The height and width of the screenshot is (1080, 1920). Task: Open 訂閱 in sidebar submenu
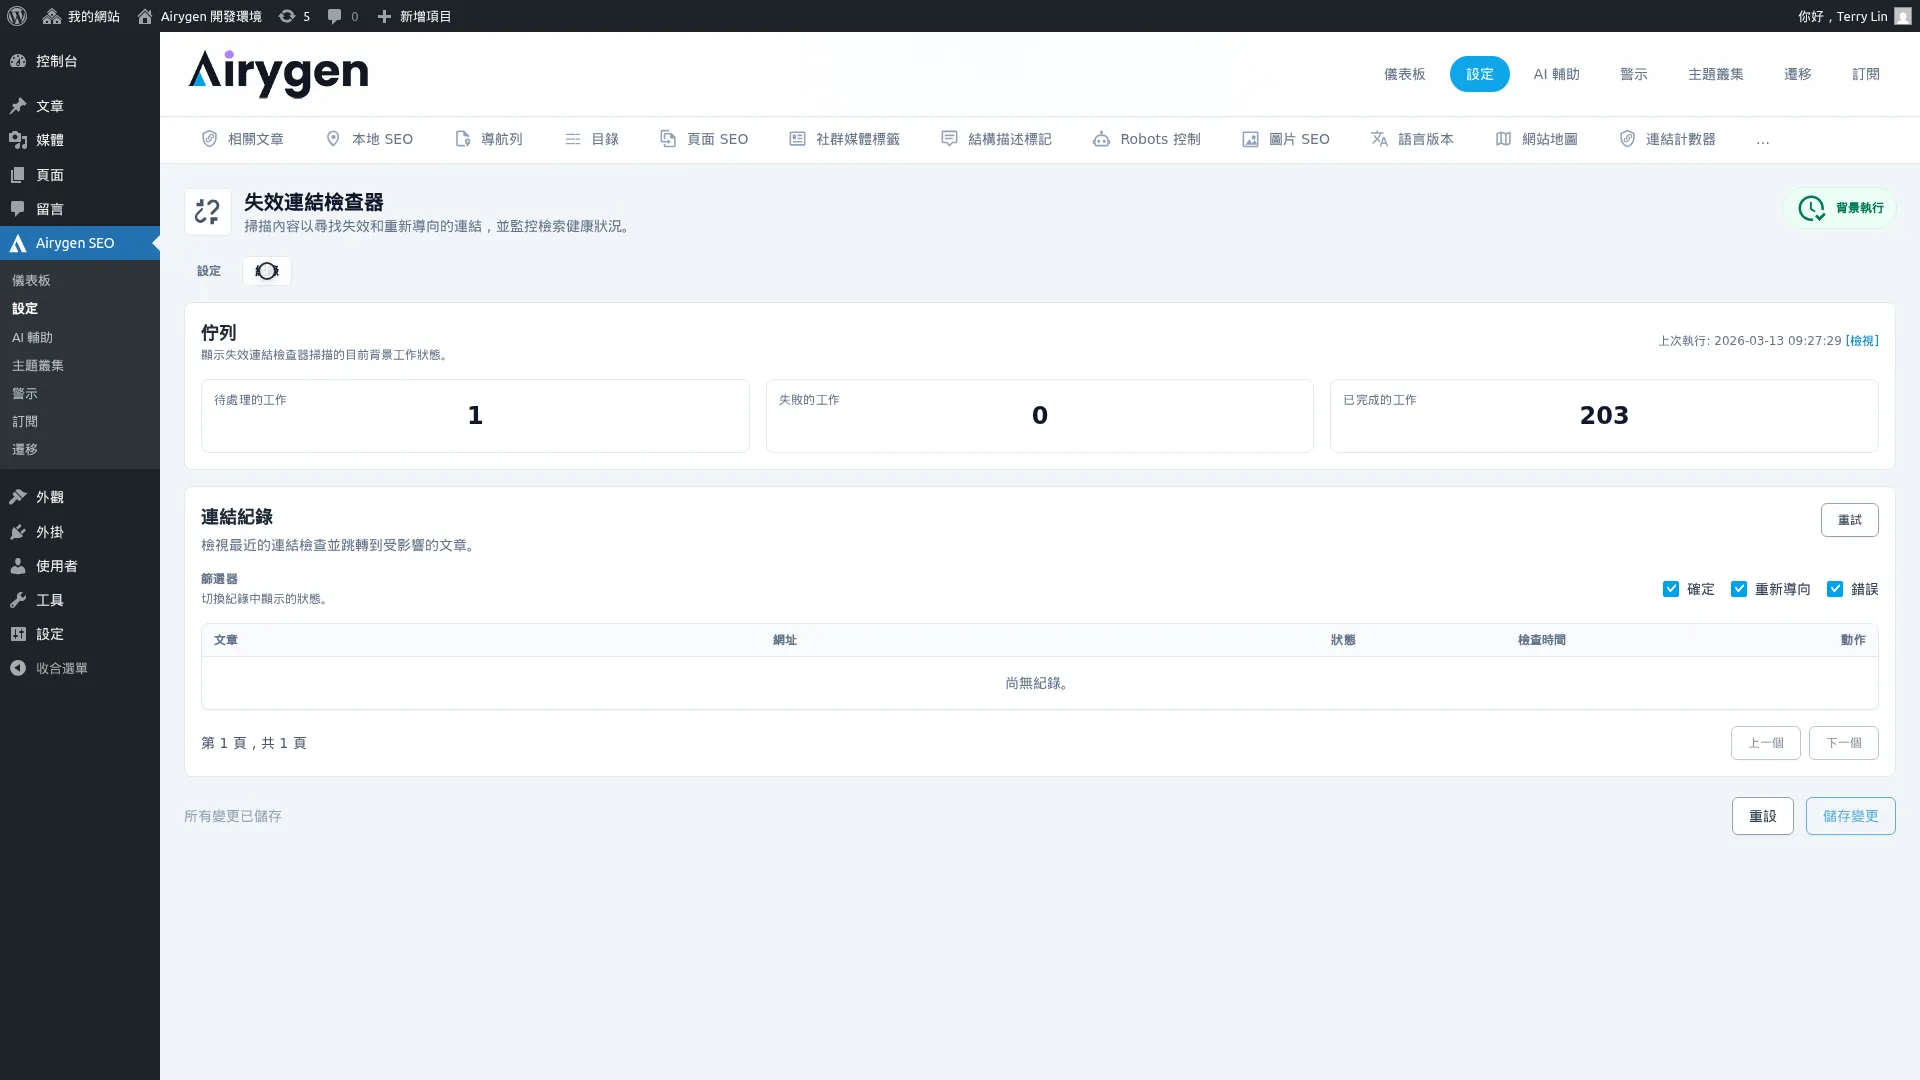pyautogui.click(x=80, y=422)
